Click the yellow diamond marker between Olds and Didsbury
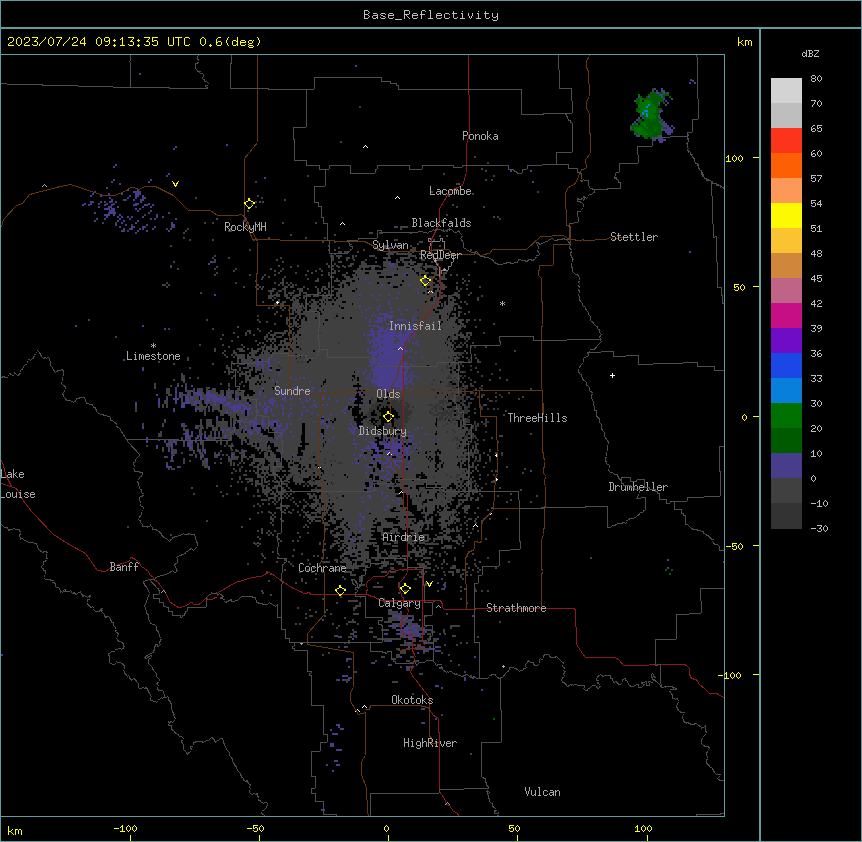This screenshot has height=842, width=862. (388, 416)
